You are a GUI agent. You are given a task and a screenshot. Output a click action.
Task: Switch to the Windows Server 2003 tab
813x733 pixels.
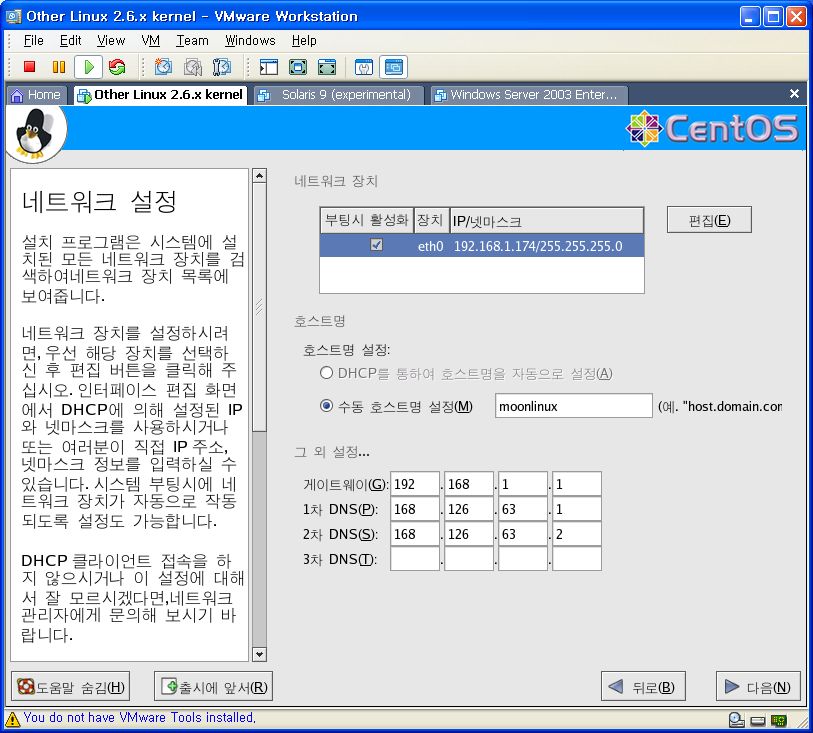(x=528, y=95)
